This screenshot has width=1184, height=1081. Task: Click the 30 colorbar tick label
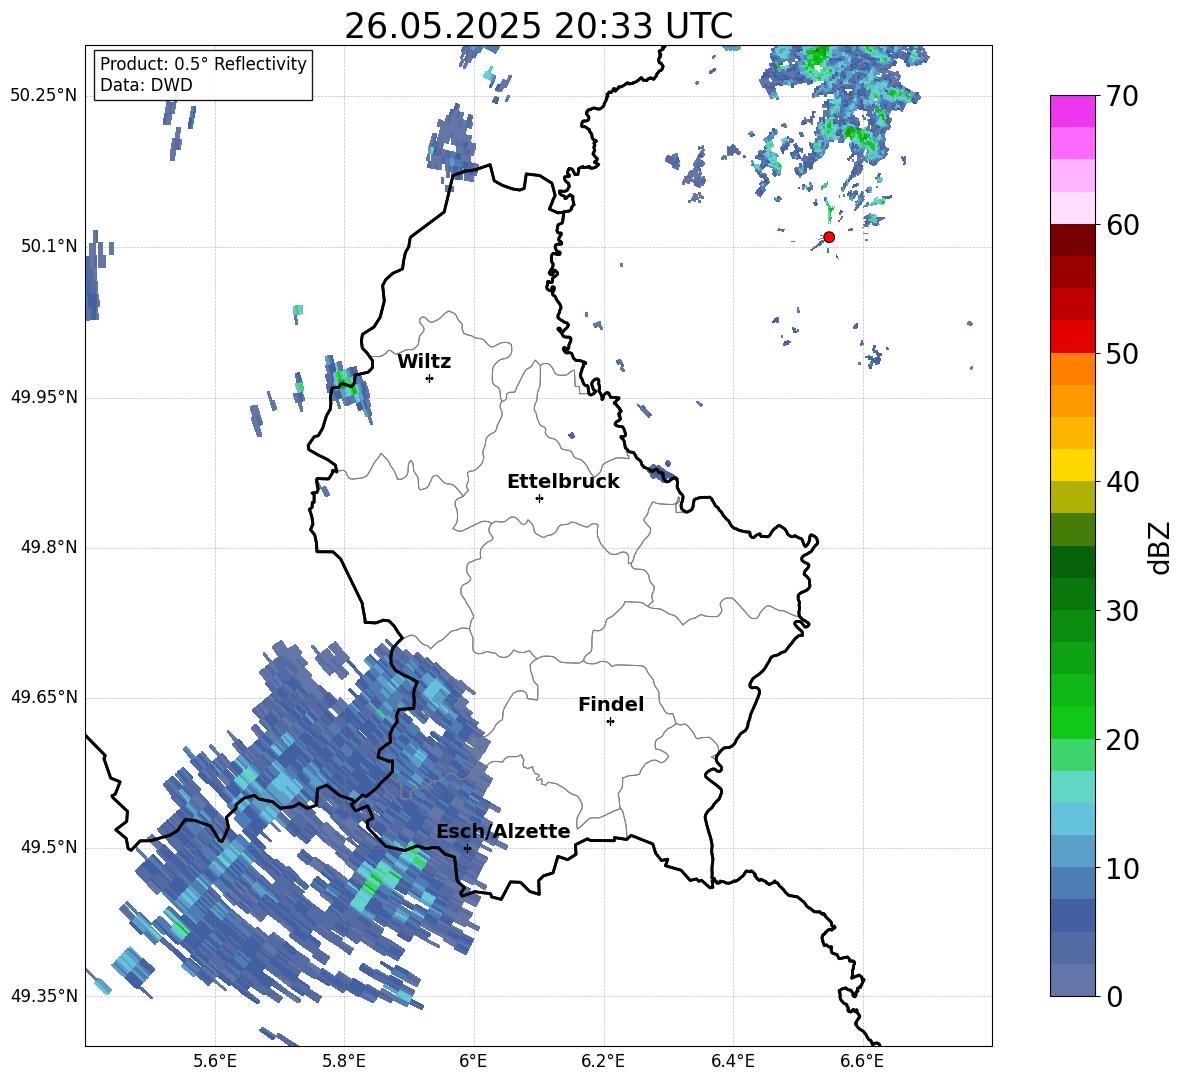pyautogui.click(x=1122, y=611)
